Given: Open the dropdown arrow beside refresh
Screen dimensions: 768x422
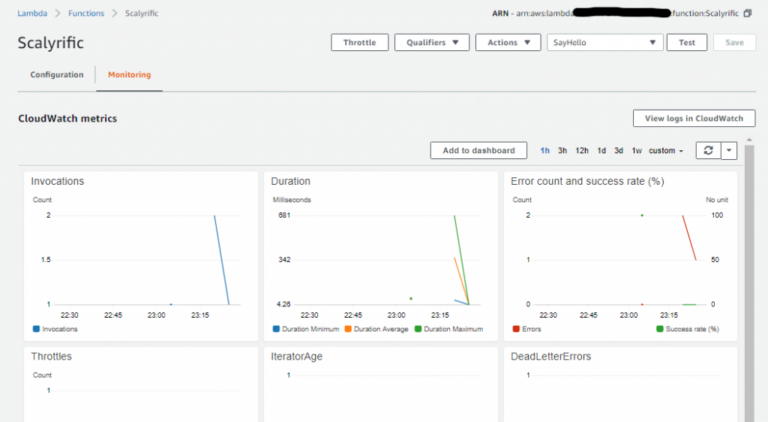Looking at the screenshot, I should click(x=728, y=150).
